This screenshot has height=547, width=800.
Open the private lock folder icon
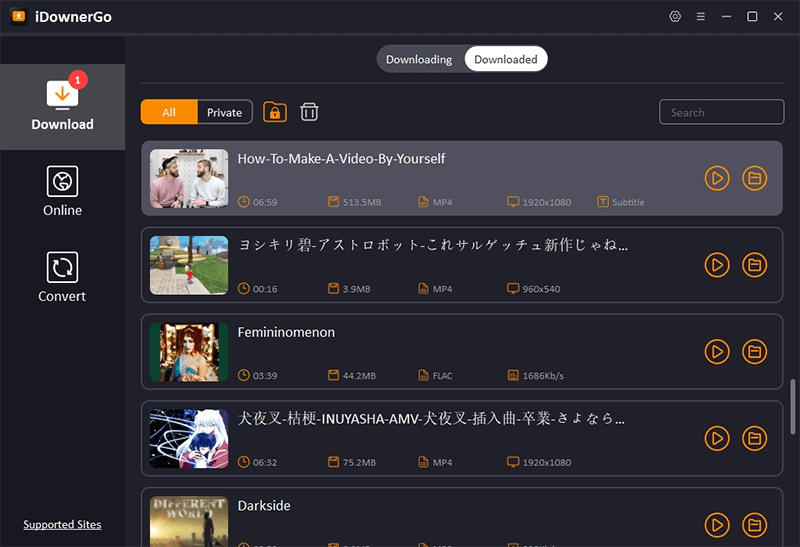click(275, 112)
